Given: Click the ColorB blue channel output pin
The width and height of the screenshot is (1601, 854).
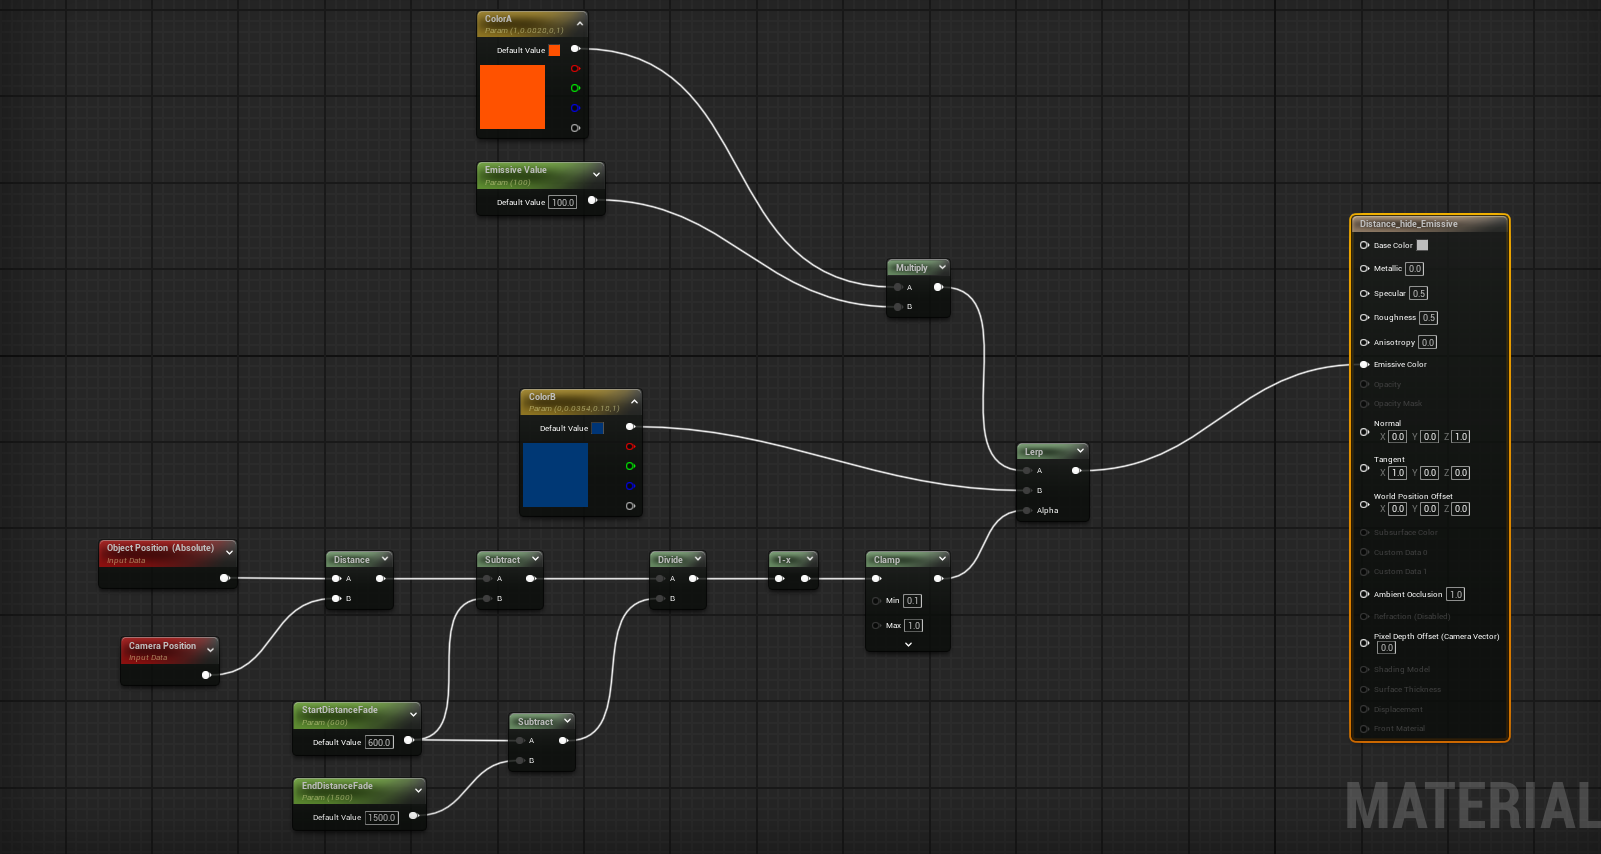Looking at the screenshot, I should [630, 486].
